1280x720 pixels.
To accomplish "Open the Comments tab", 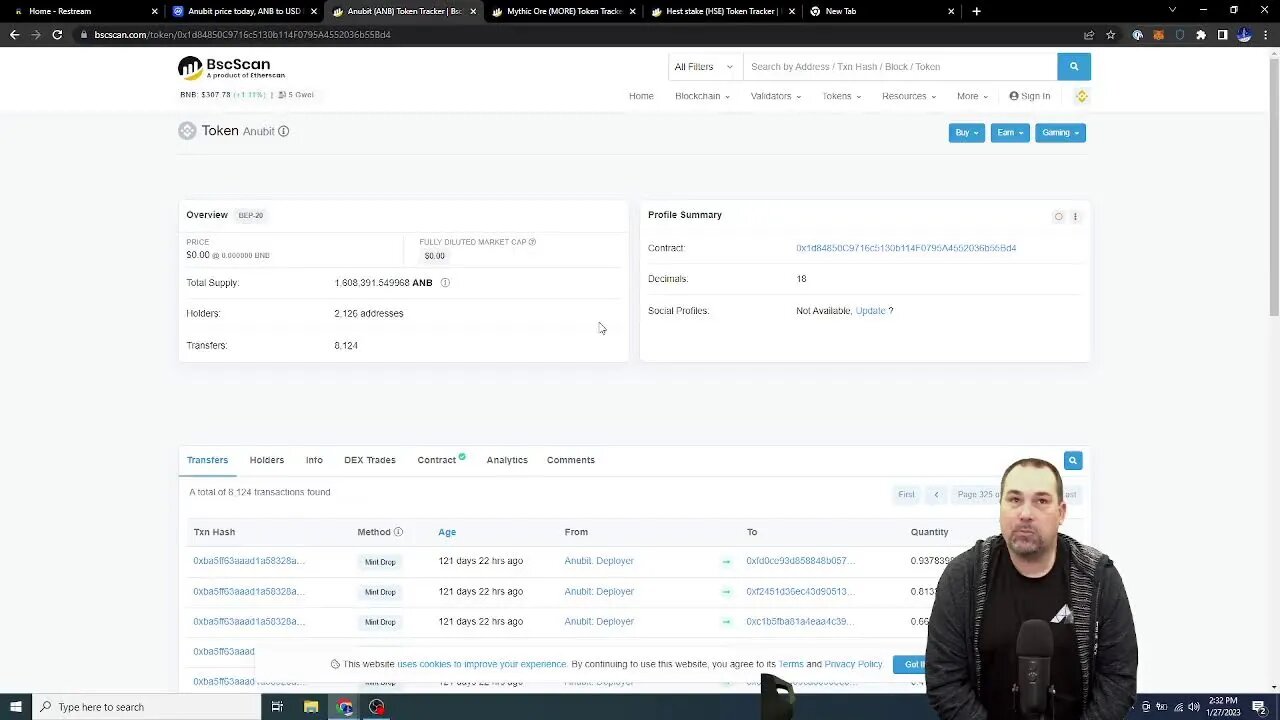I will pyautogui.click(x=571, y=460).
